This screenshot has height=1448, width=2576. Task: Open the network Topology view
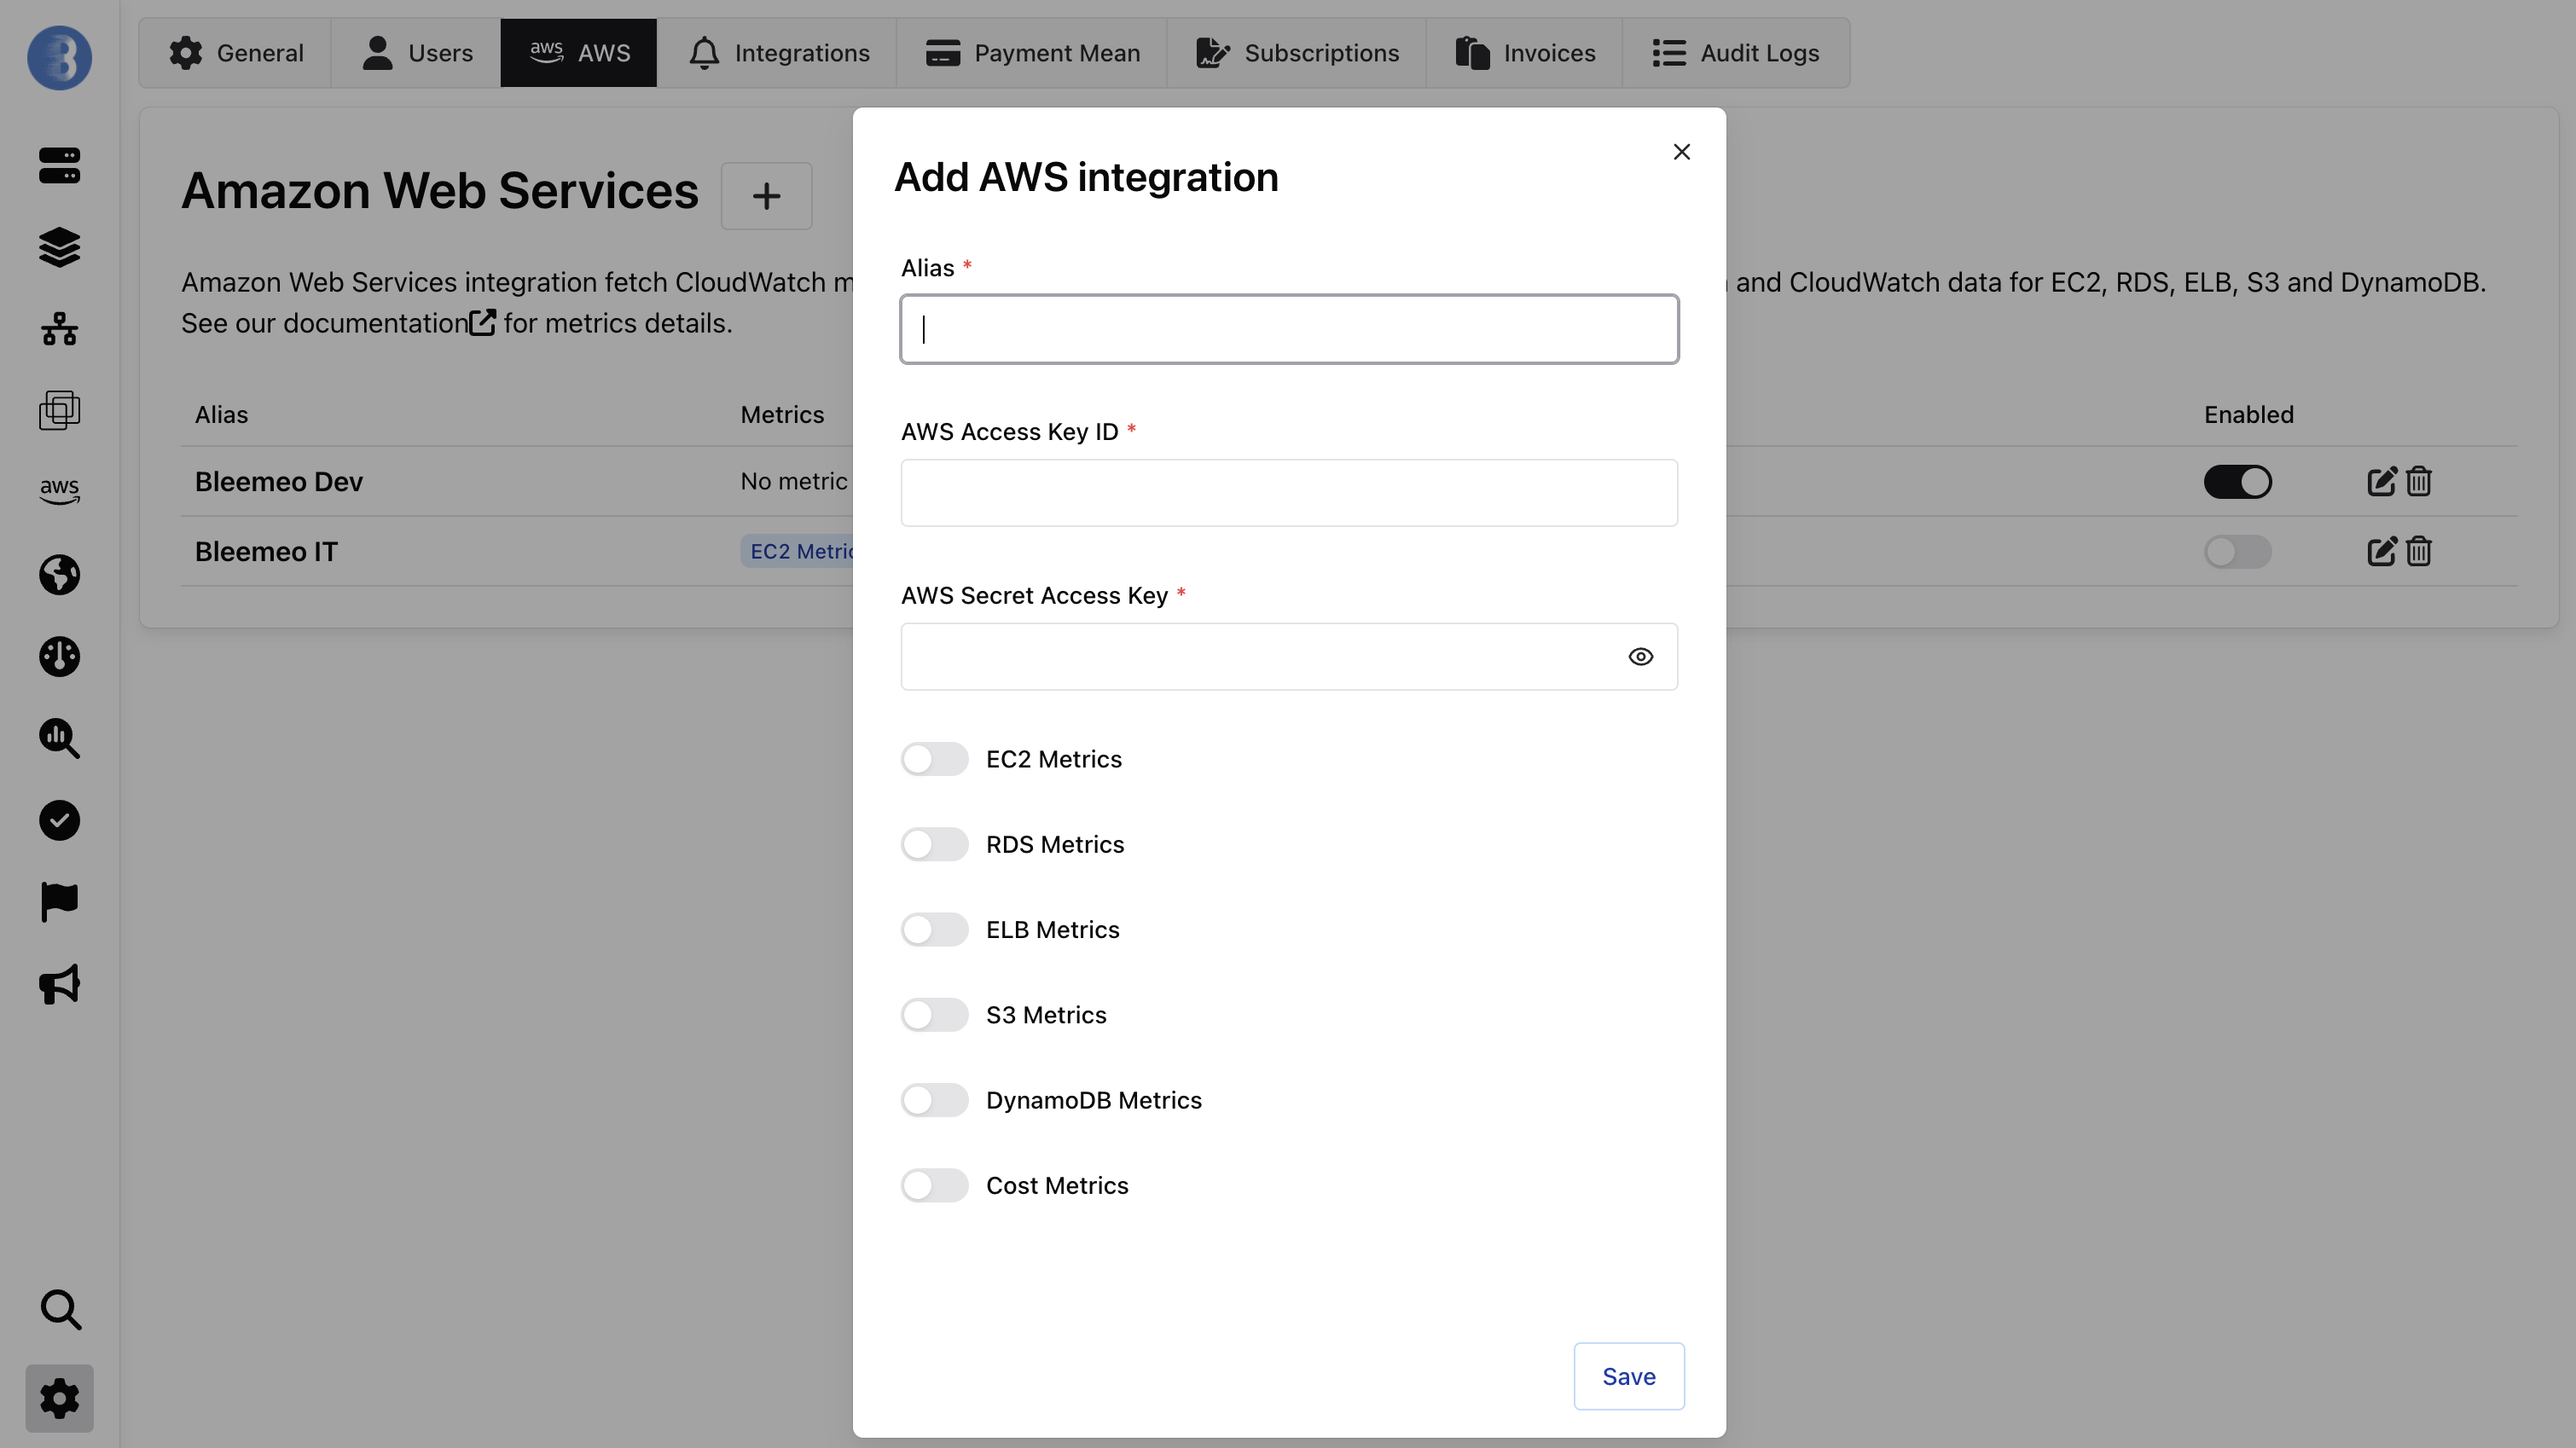(59, 330)
